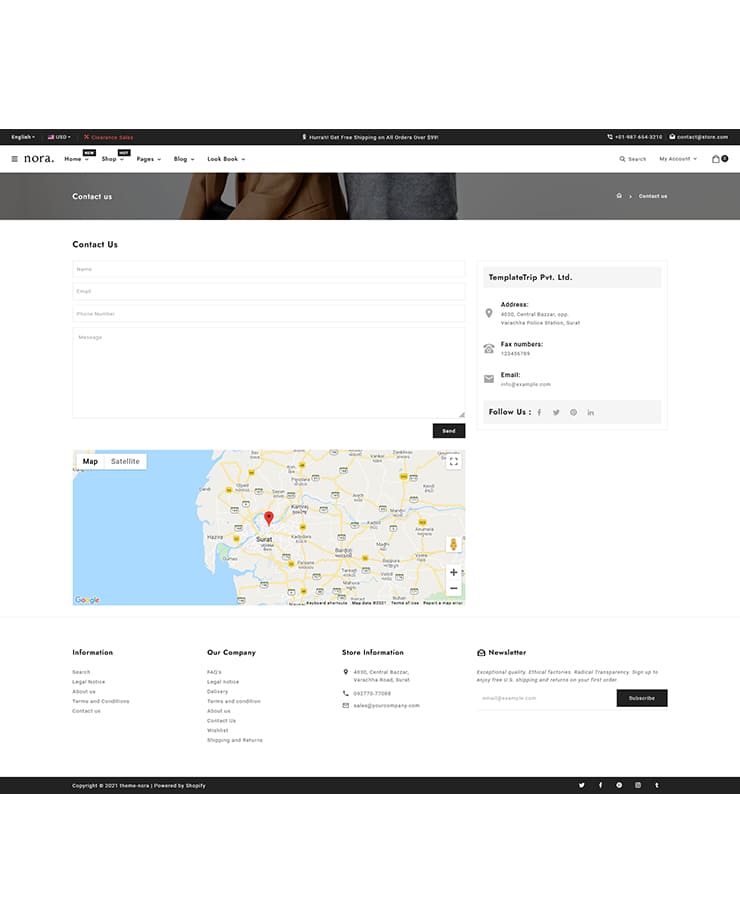This screenshot has width=740, height=923.
Task: Zoom in on the map
Action: pyautogui.click(x=453, y=573)
